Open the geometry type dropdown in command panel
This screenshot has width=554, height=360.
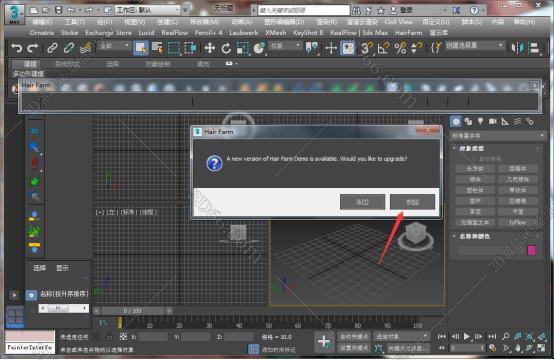click(498, 135)
